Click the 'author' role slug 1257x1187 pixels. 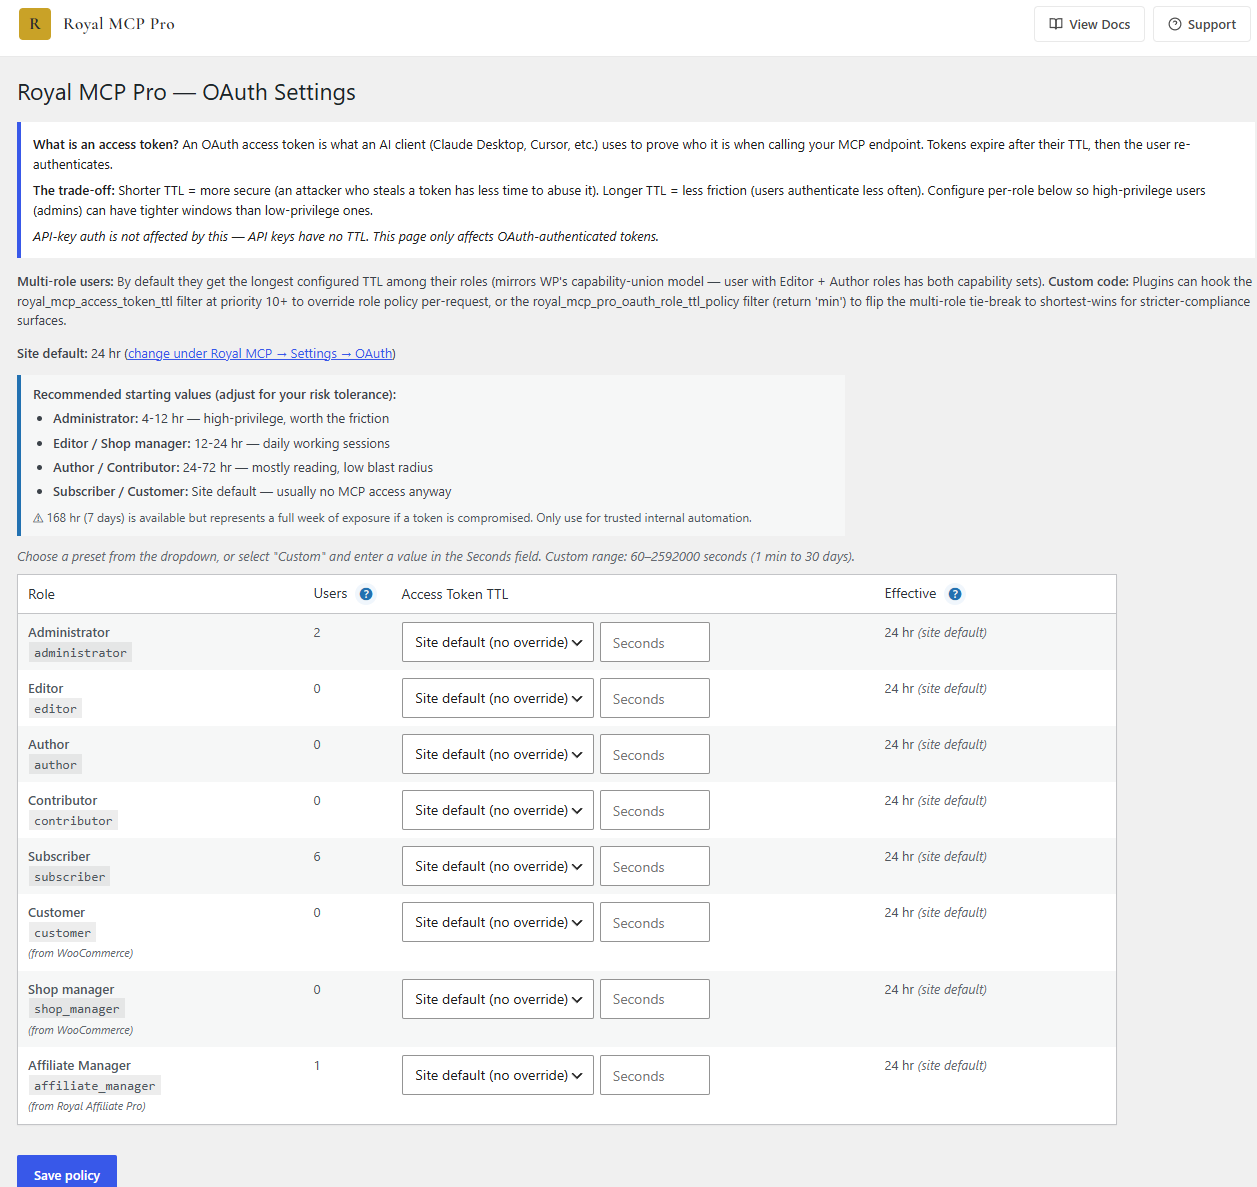pyautogui.click(x=55, y=765)
